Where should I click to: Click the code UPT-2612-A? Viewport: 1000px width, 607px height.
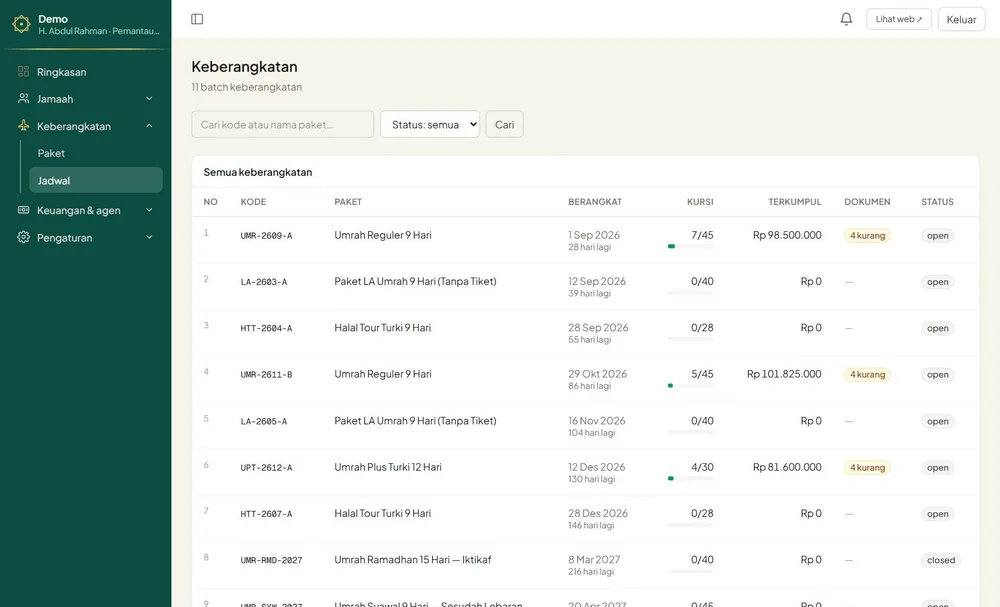point(266,468)
